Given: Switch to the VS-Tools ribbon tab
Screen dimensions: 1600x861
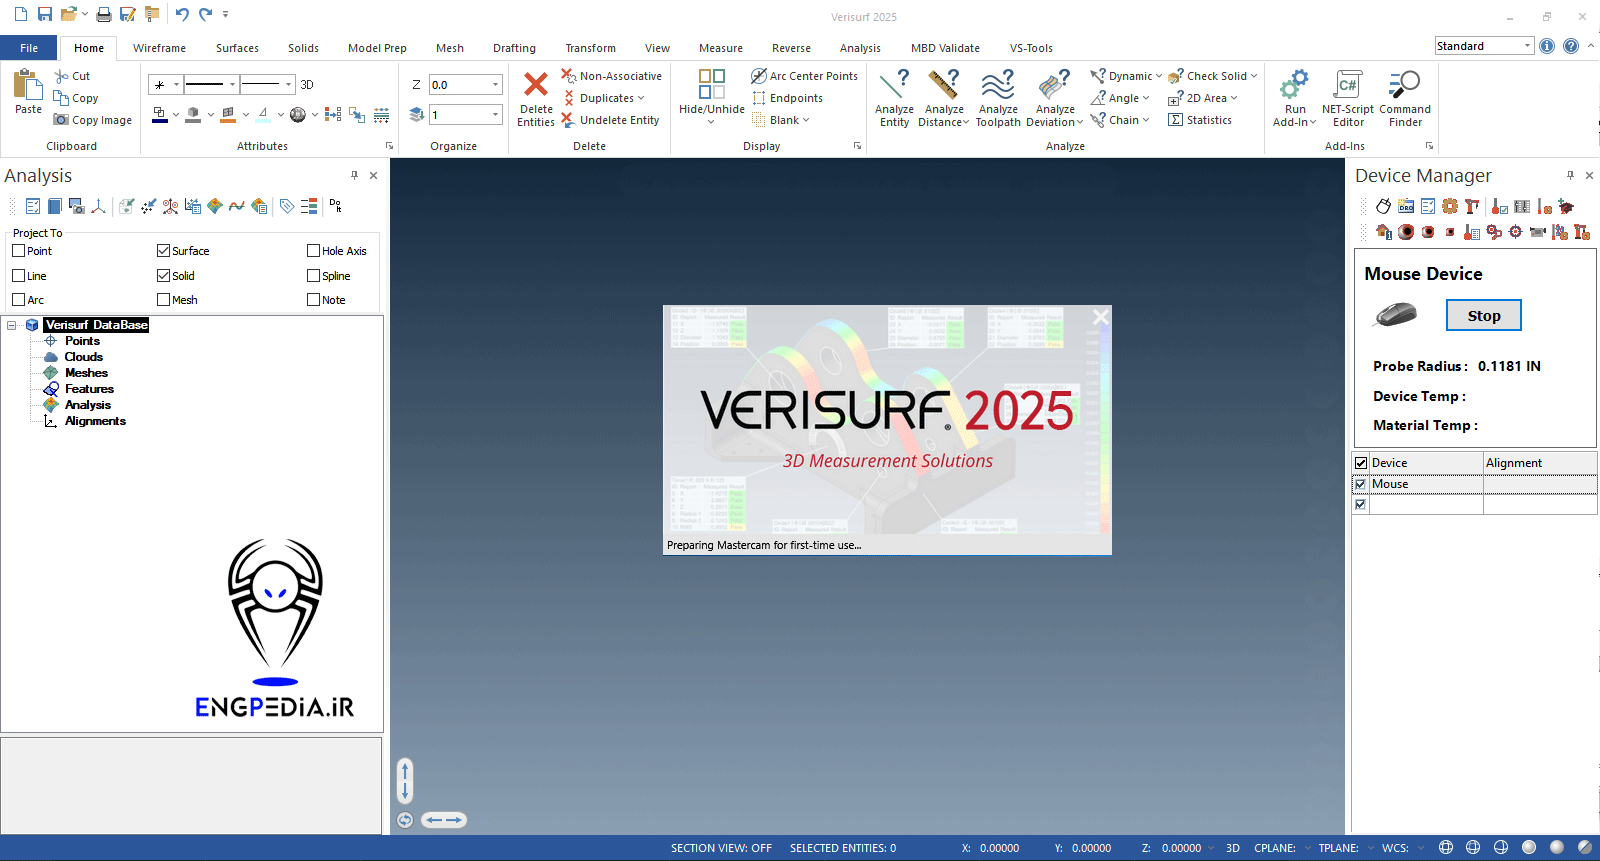Looking at the screenshot, I should 1031,48.
